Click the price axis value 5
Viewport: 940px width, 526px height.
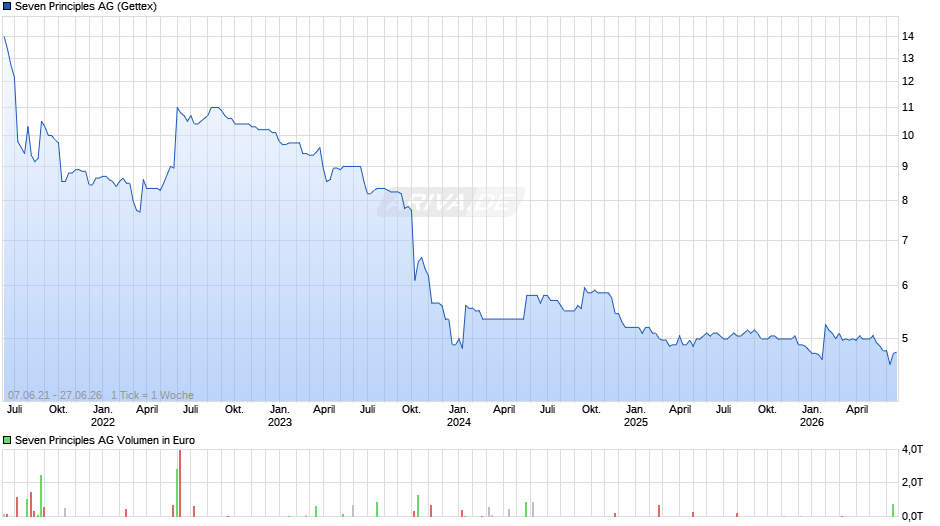pos(905,338)
